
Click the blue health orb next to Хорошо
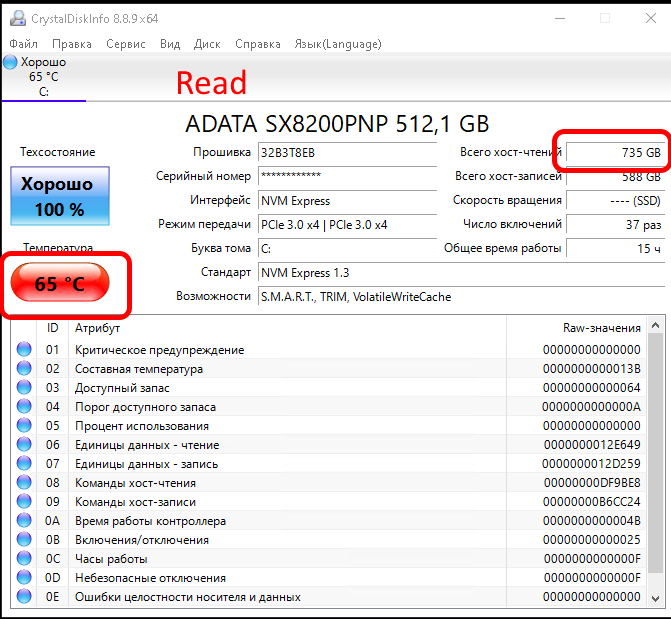[x=10, y=62]
